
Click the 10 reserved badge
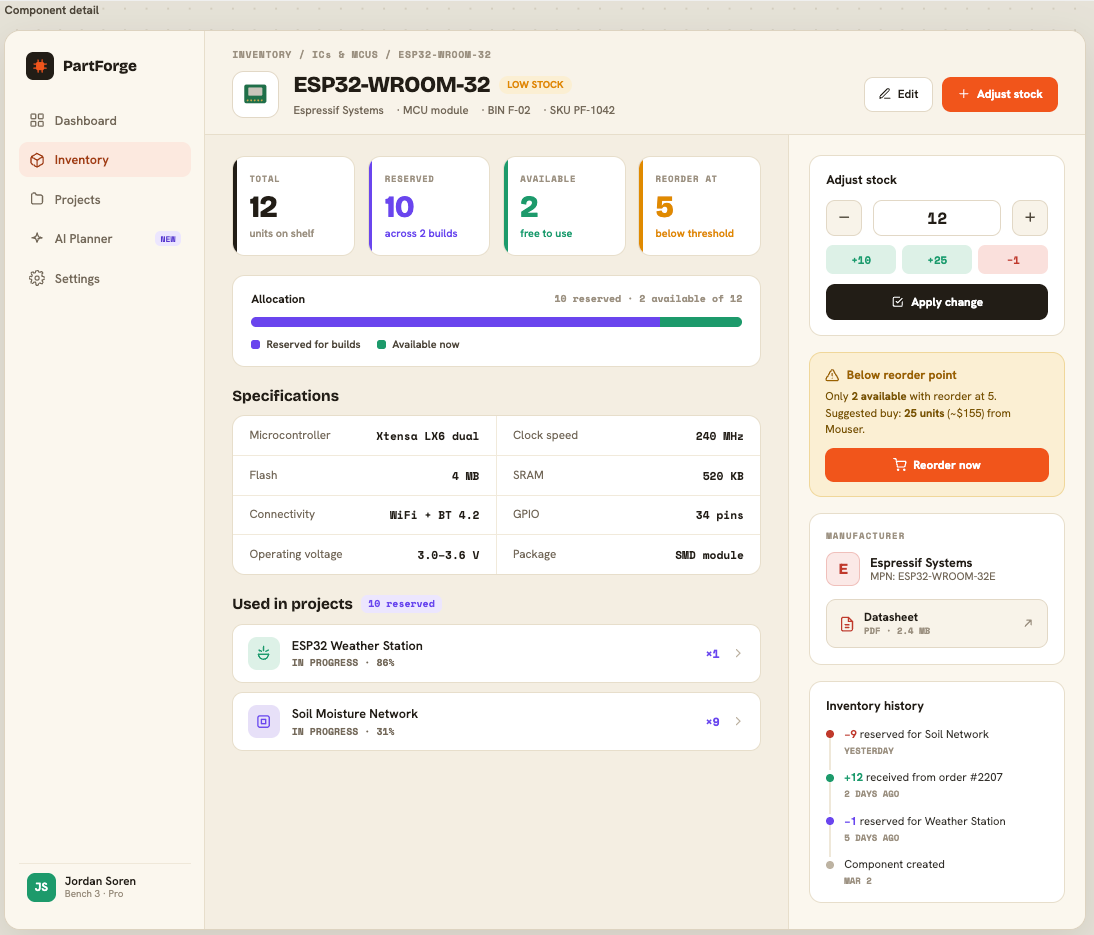tap(401, 604)
